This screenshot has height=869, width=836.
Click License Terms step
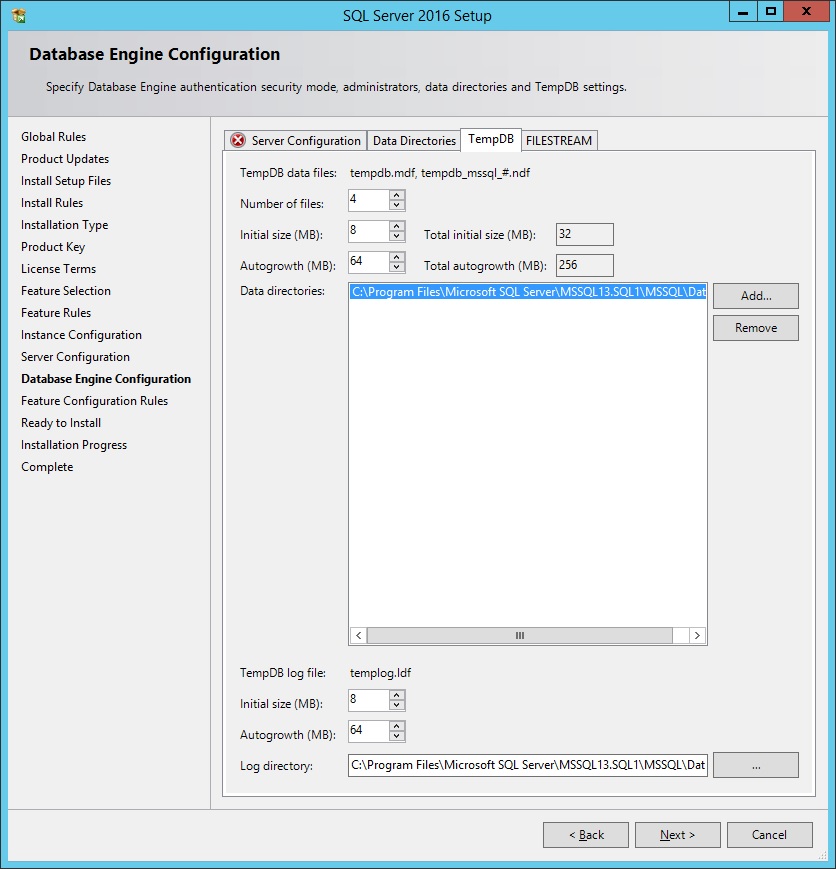pyautogui.click(x=58, y=269)
